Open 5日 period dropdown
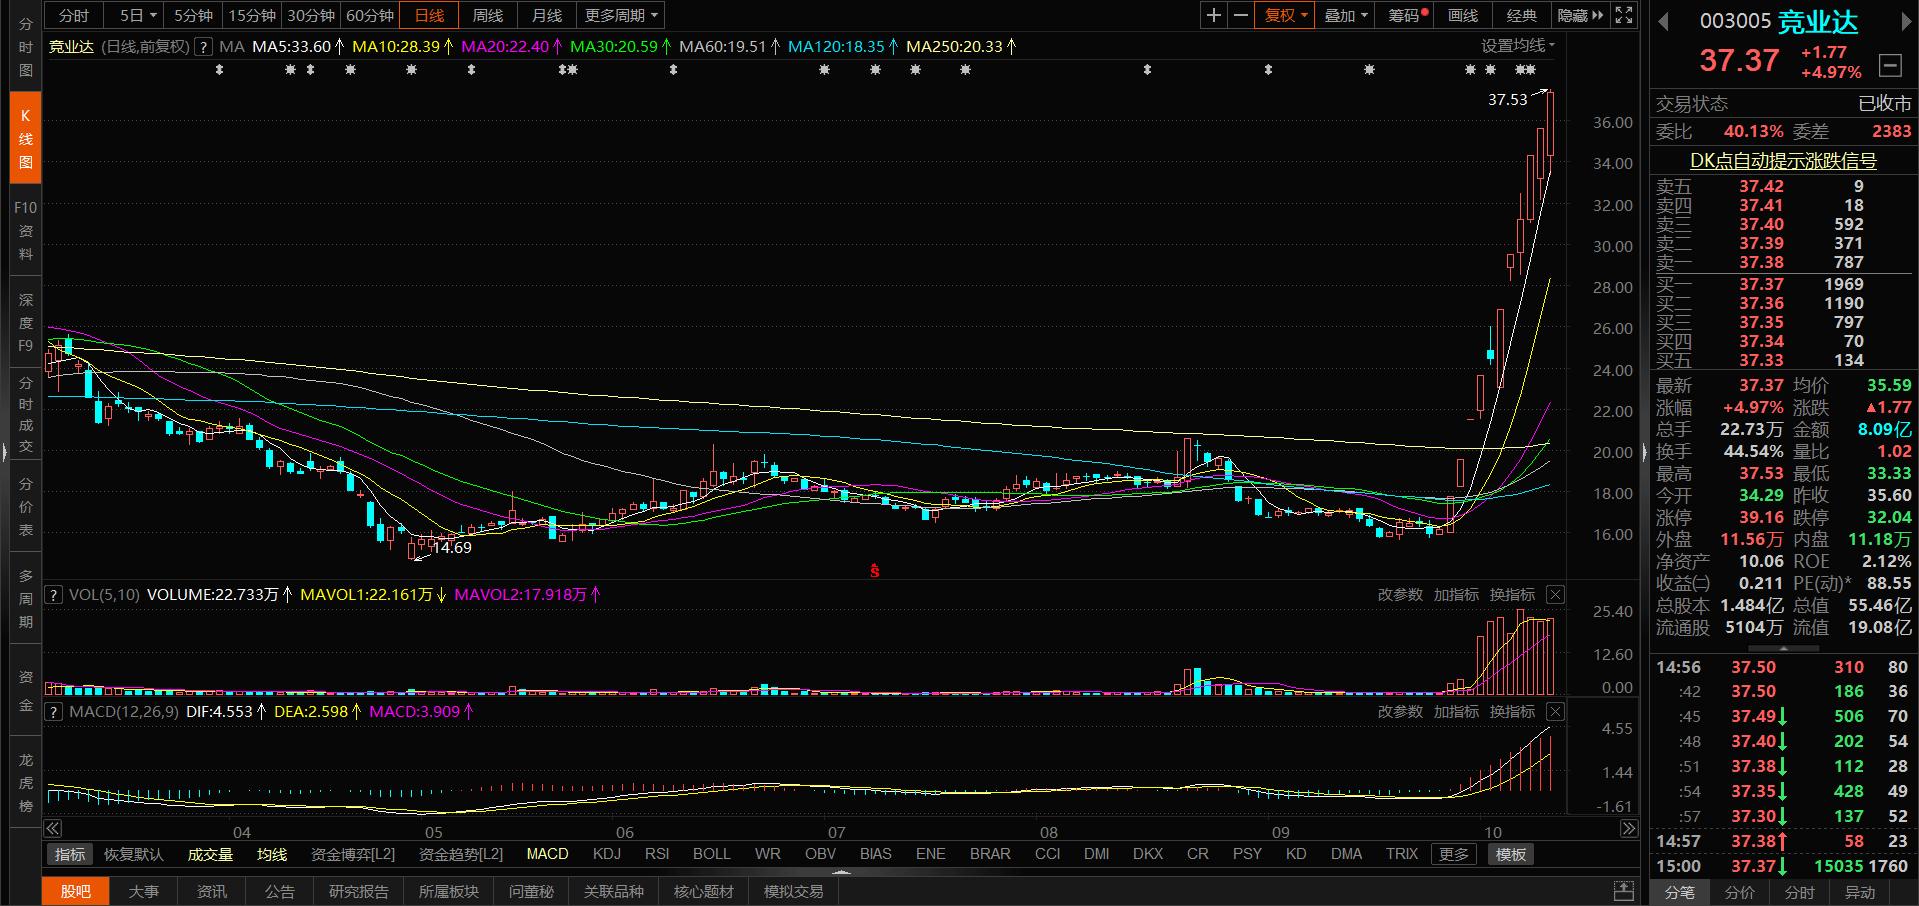Image resolution: width=1919 pixels, height=906 pixels. [x=138, y=15]
